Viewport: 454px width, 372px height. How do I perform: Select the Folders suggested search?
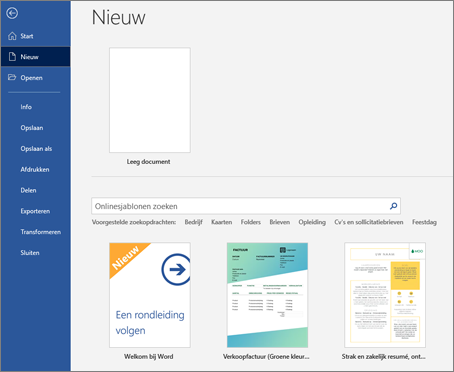[x=251, y=222]
